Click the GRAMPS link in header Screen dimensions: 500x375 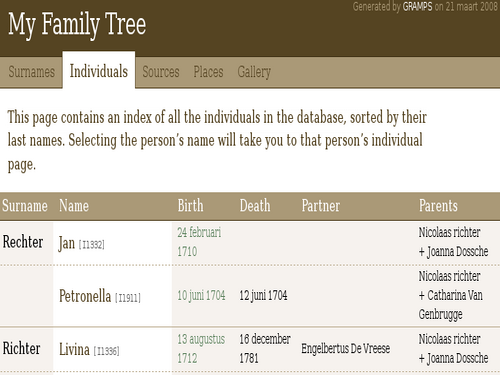(x=417, y=6)
